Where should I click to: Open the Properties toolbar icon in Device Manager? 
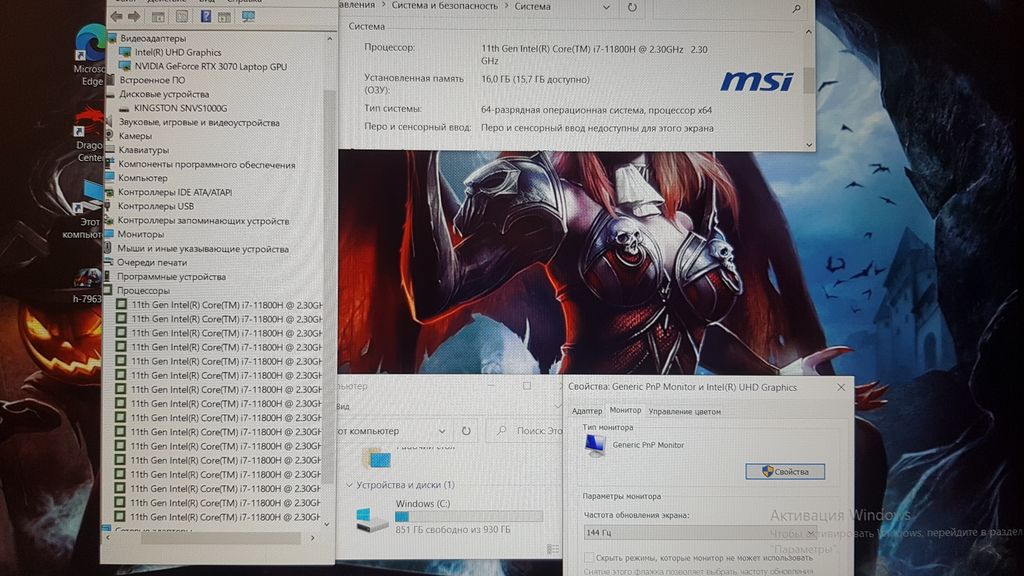[x=182, y=16]
